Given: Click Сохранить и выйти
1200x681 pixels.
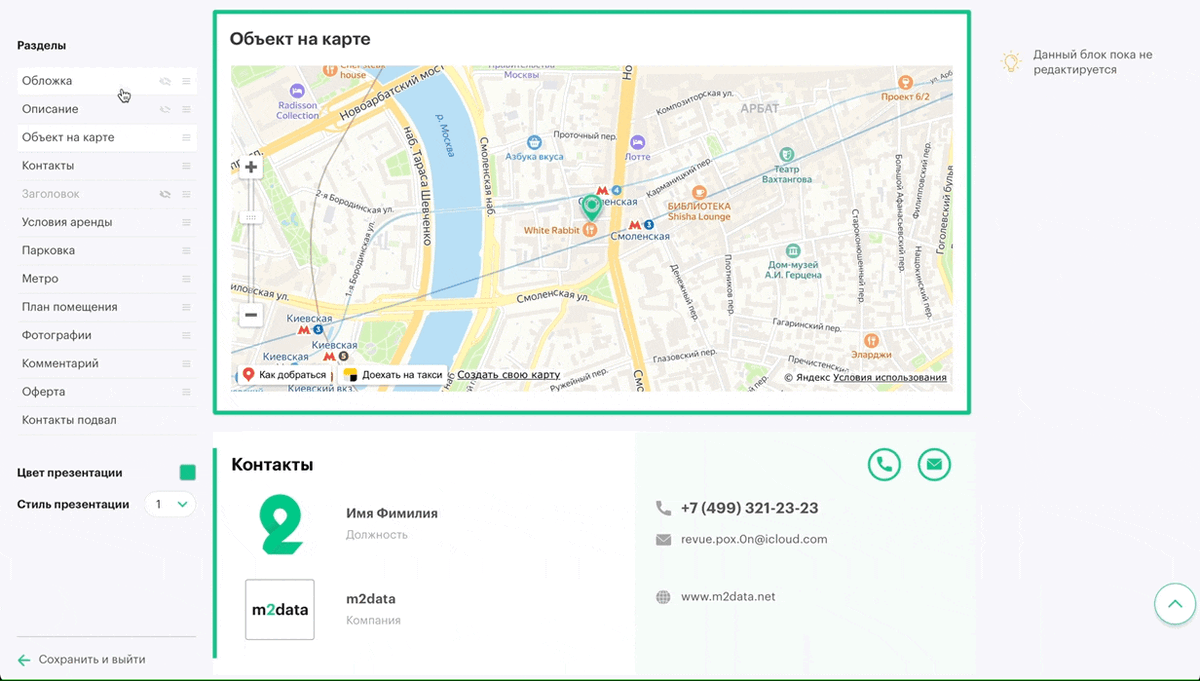Looking at the screenshot, I should (90, 659).
